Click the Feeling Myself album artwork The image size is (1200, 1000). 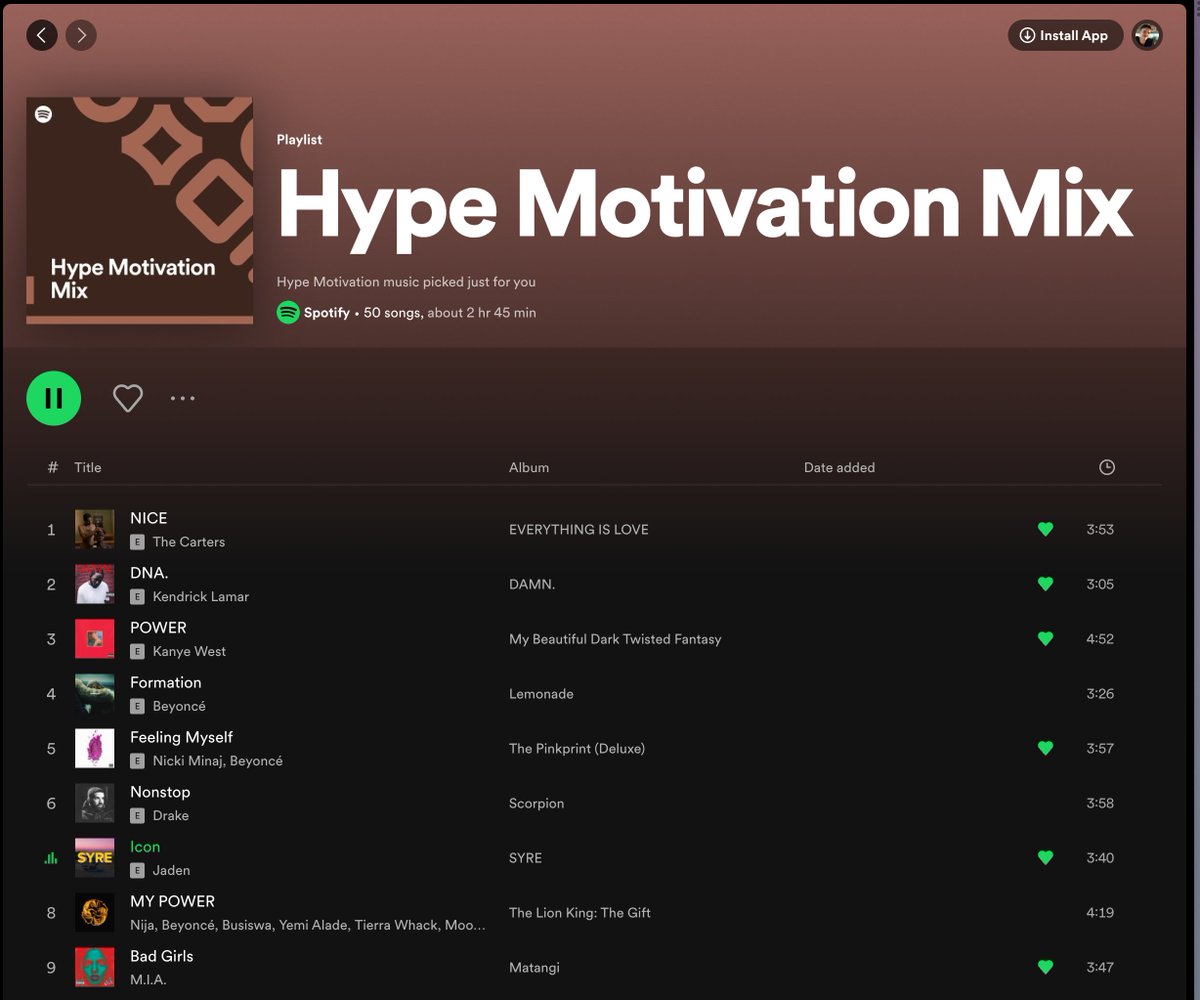pos(94,748)
